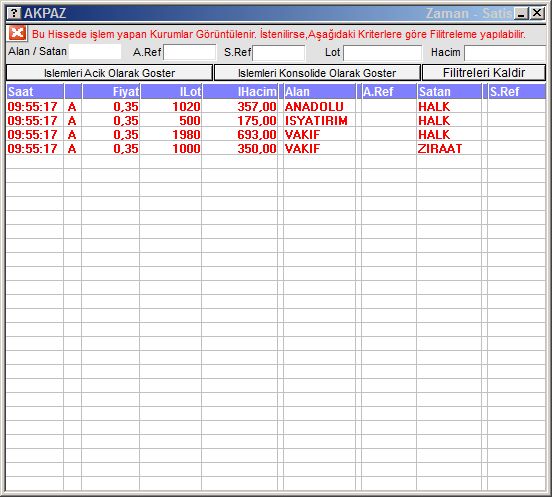552x497 pixels.
Task: Sort by S.Ref column header
Action: click(517, 92)
